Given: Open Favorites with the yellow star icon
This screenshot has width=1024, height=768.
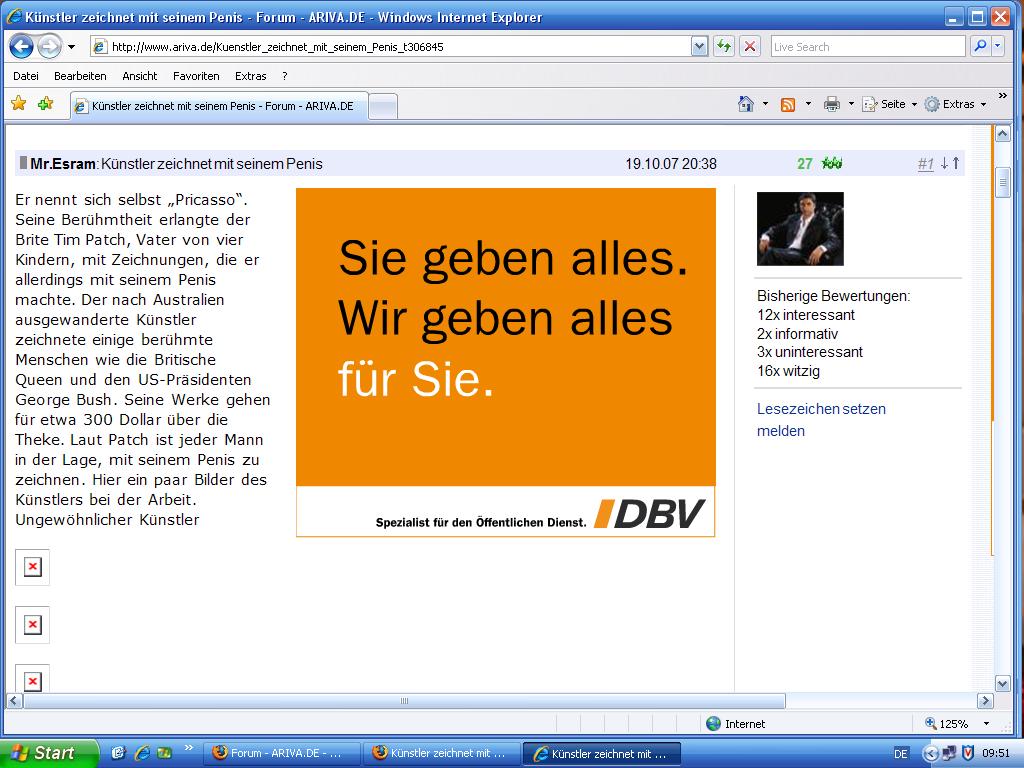Looking at the screenshot, I should click(18, 102).
